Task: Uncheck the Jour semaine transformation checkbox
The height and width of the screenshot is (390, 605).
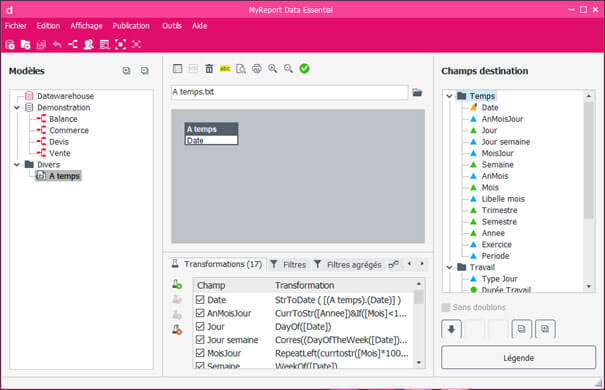Action: [x=200, y=339]
